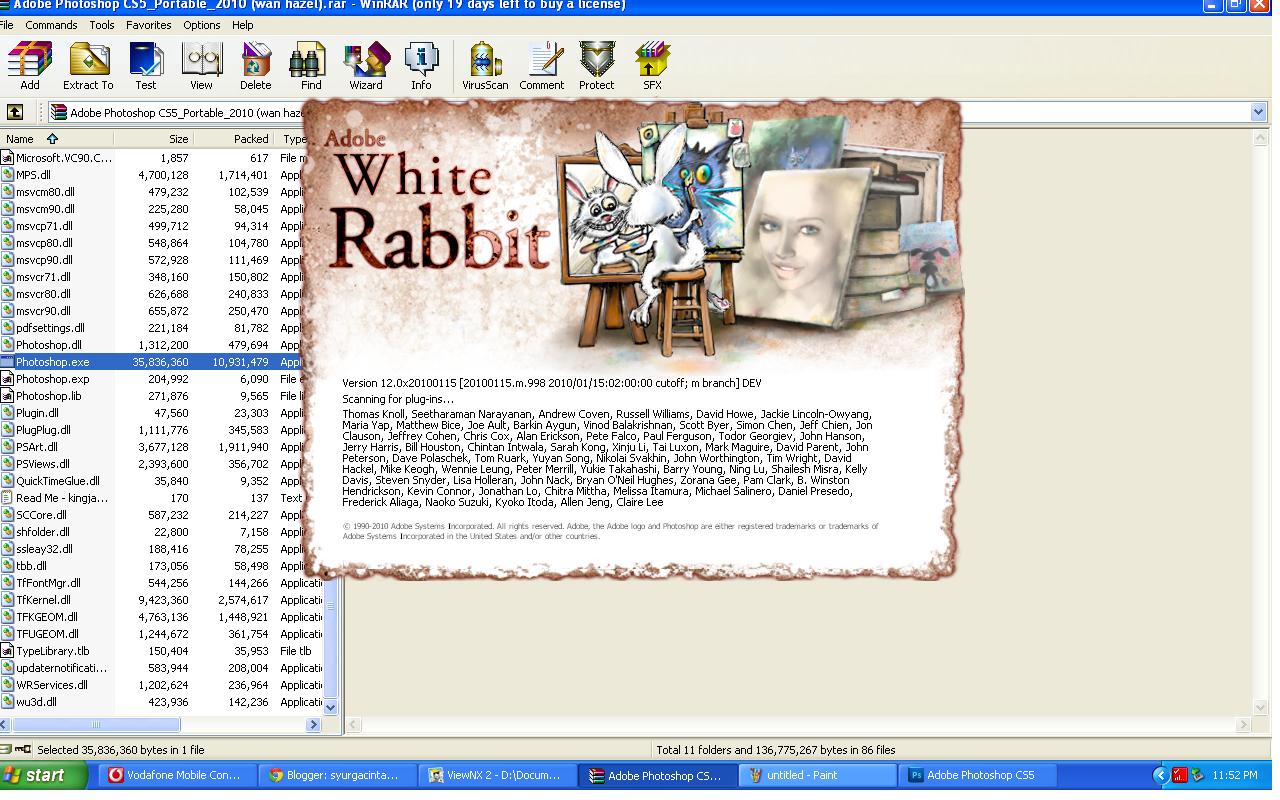The height and width of the screenshot is (800, 1280).
Task: Sort files by the Packed column
Action: point(233,139)
